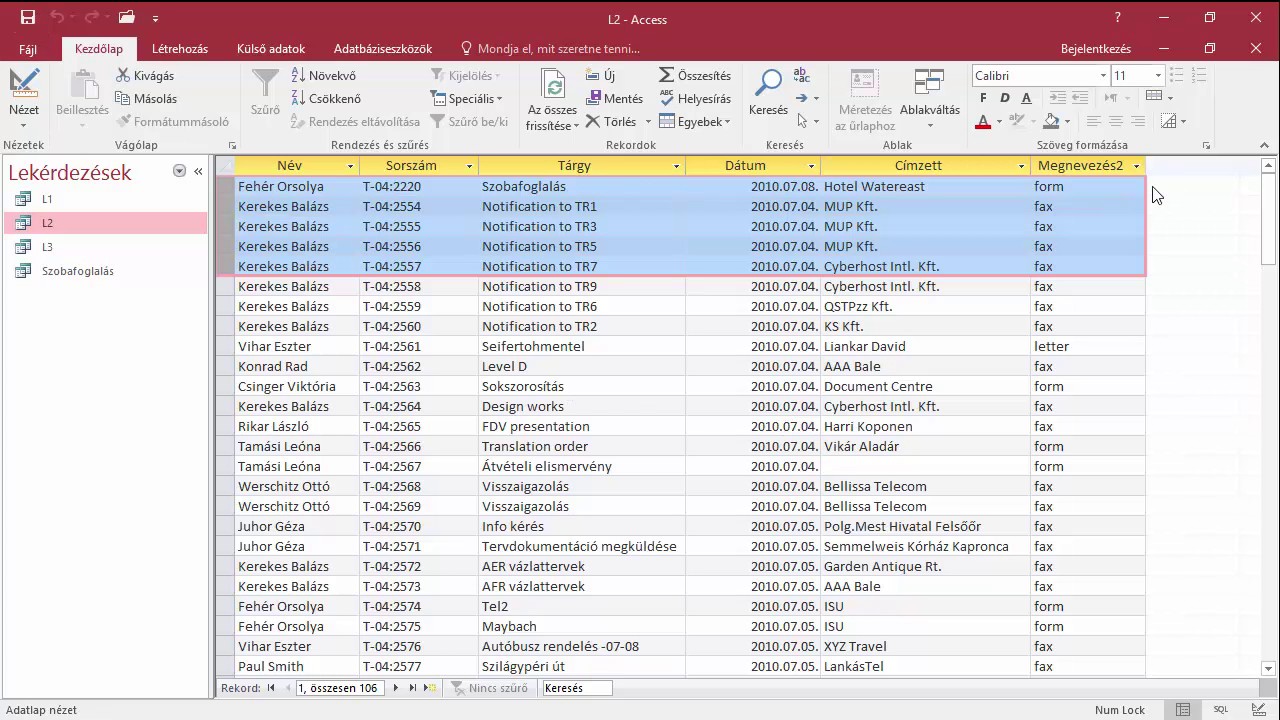The width and height of the screenshot is (1280, 720).
Task: Open the Calibri font name dropdown
Action: (1103, 76)
